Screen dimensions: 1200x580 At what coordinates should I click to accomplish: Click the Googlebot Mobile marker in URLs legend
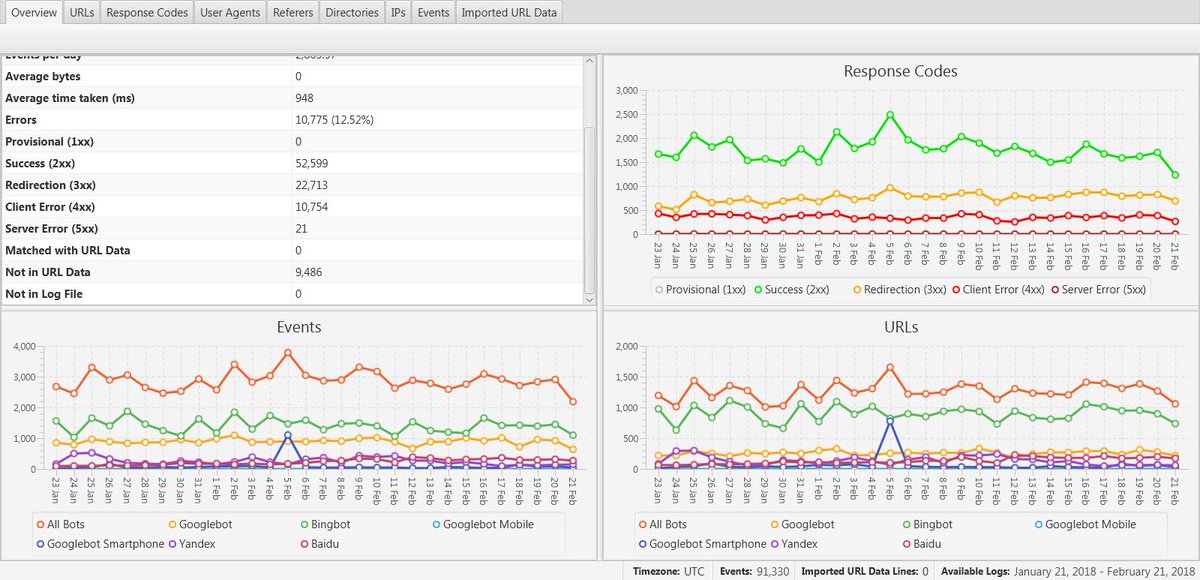click(x=1038, y=524)
